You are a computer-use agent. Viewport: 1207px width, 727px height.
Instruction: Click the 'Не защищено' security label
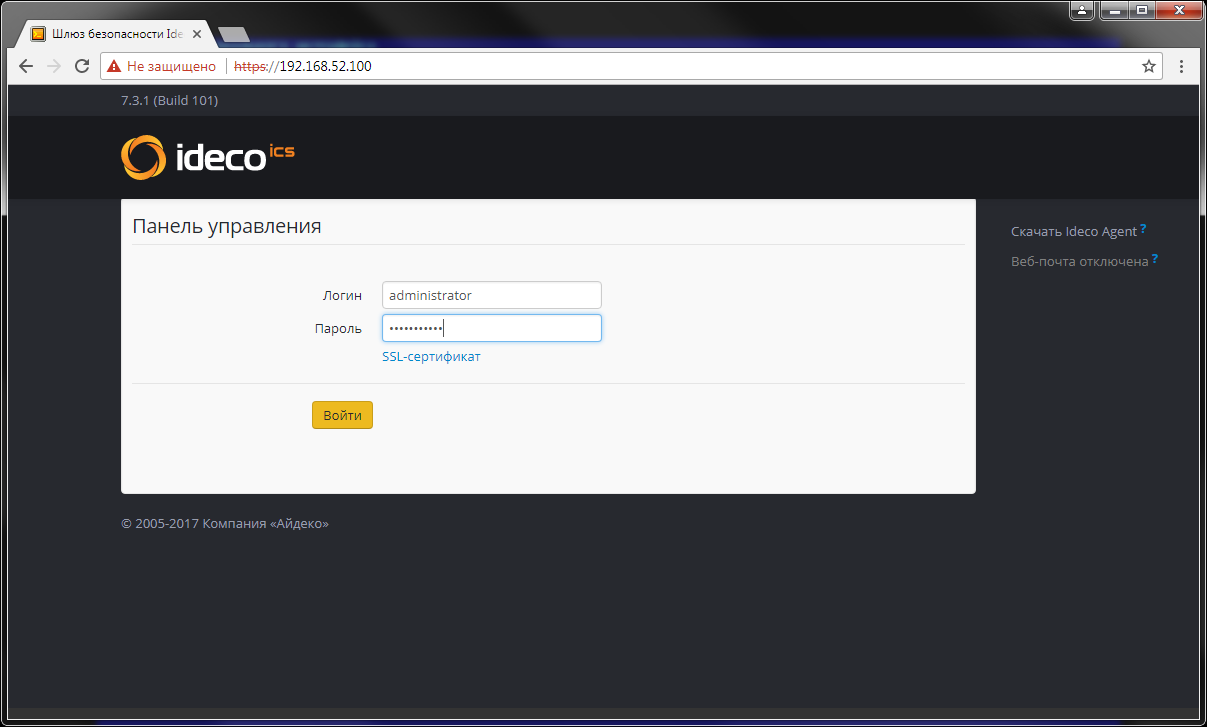171,66
